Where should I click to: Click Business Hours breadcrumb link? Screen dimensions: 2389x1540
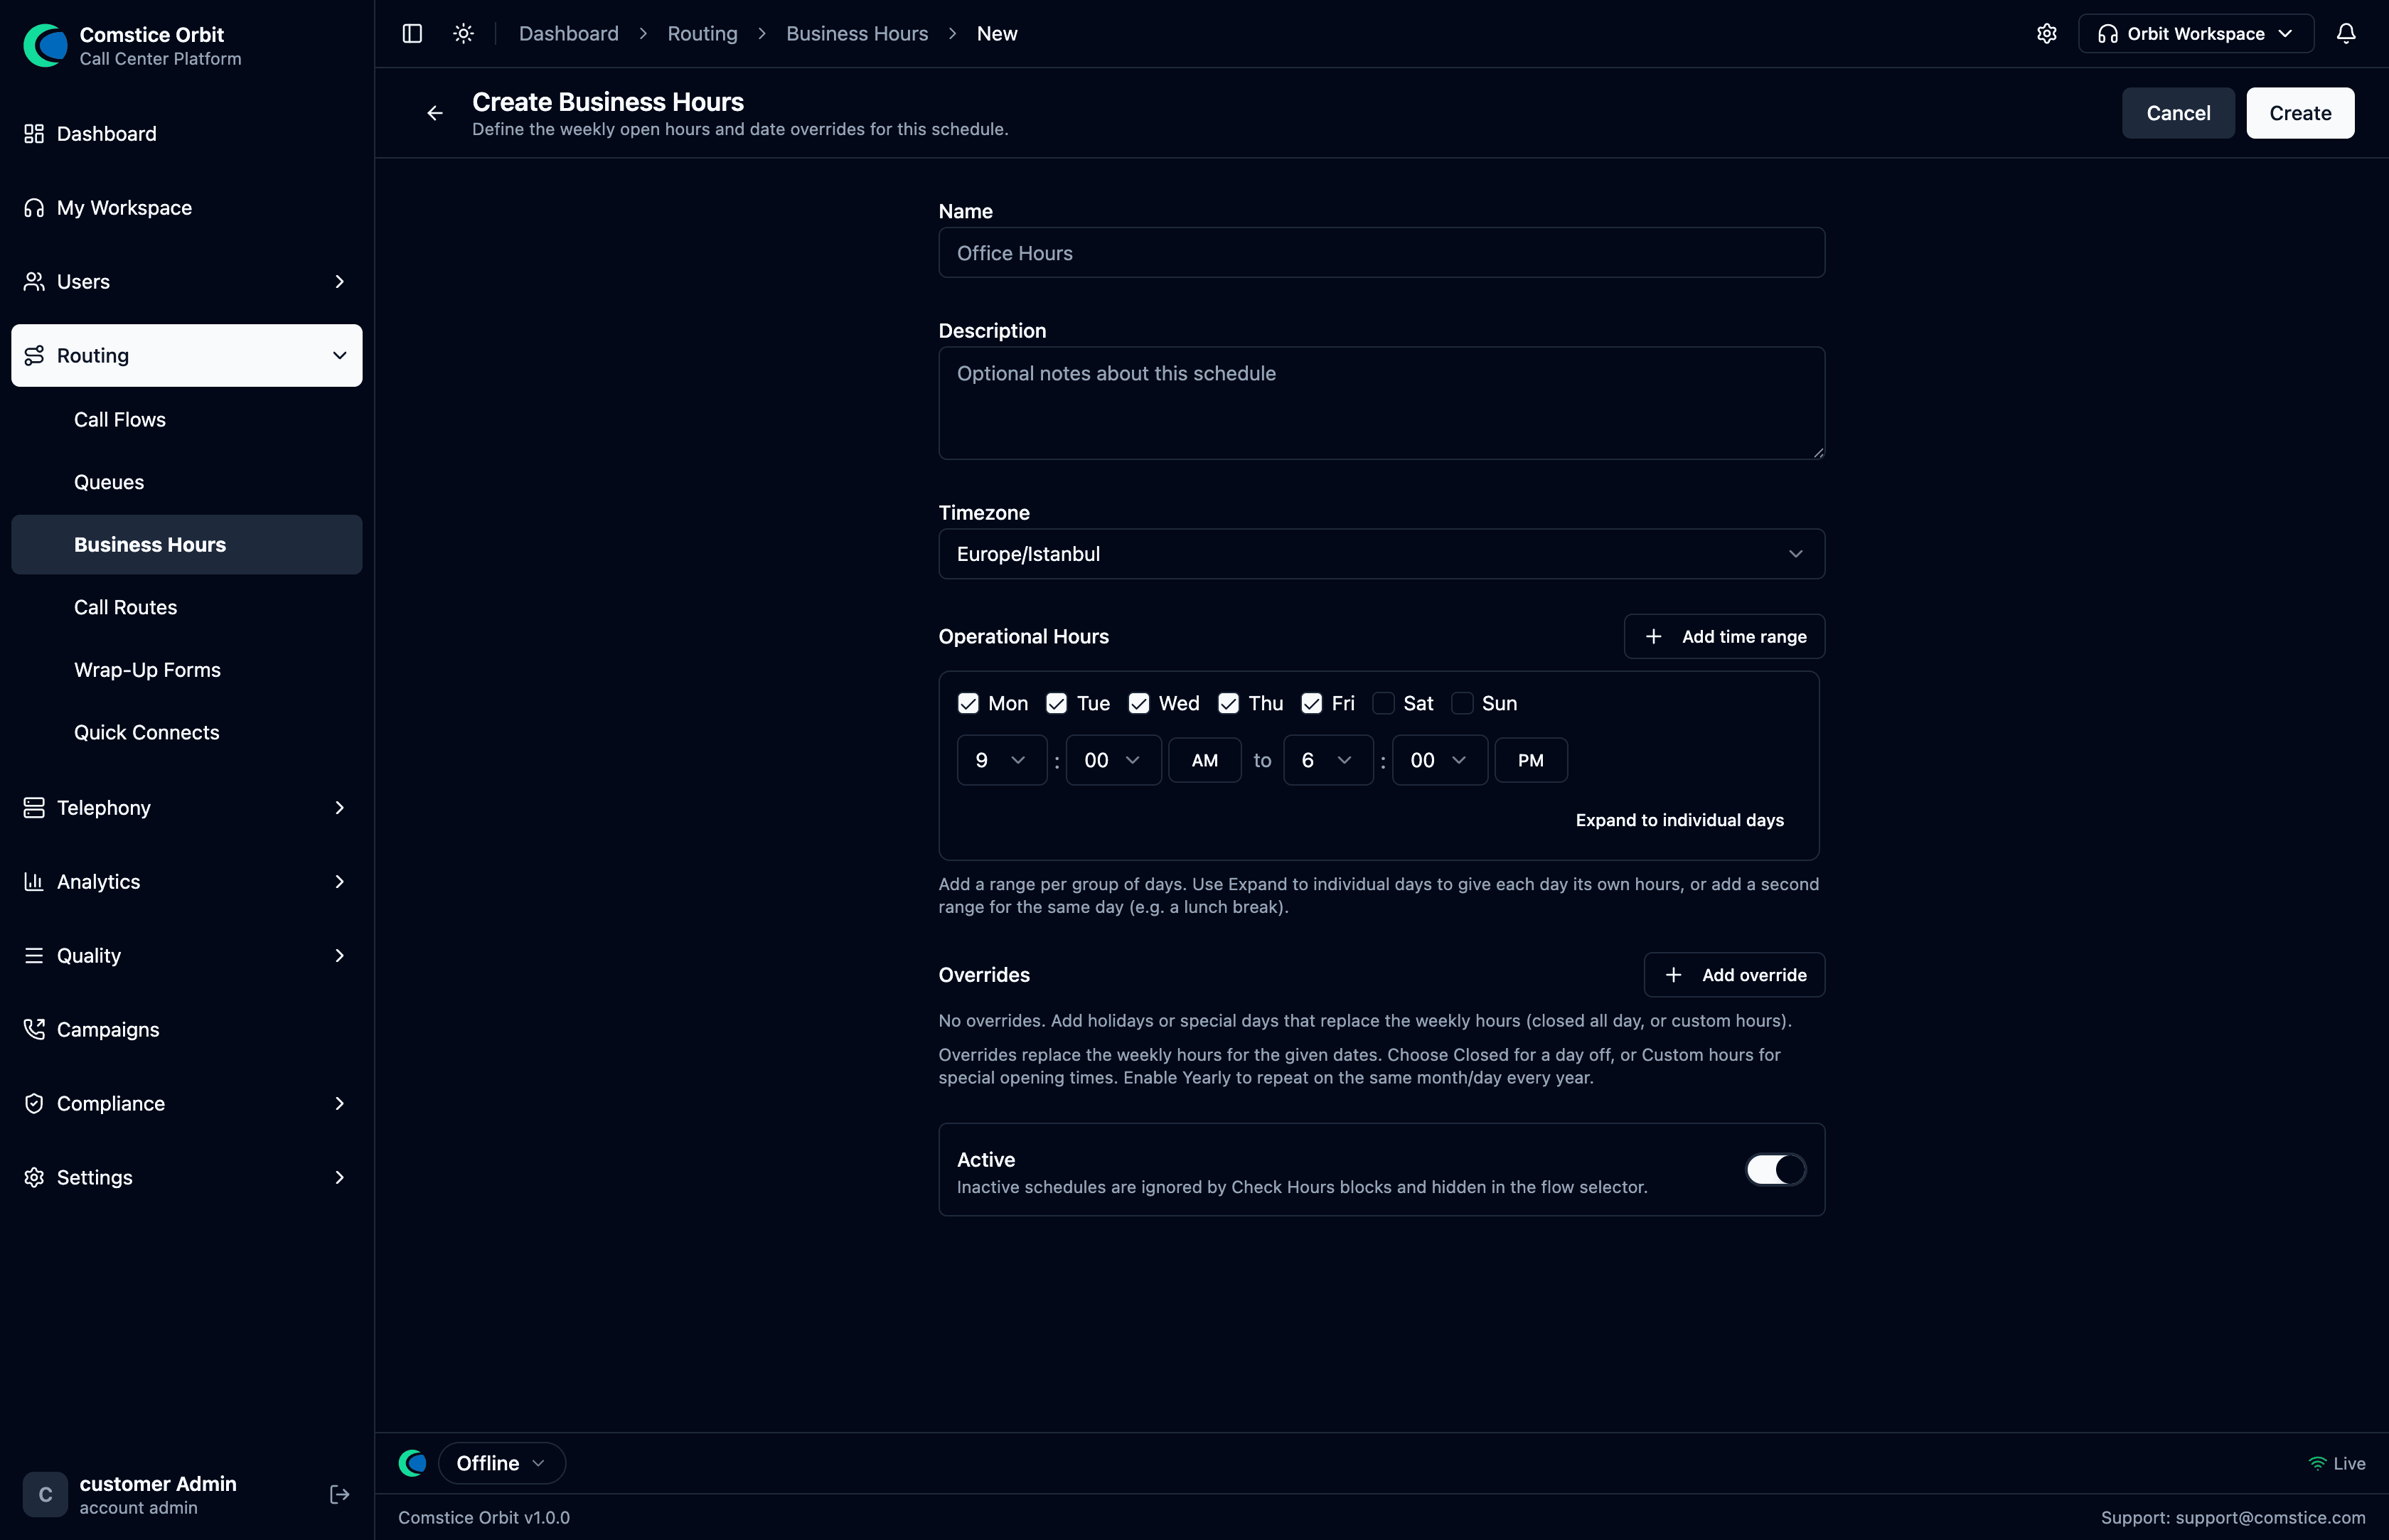(x=856, y=33)
